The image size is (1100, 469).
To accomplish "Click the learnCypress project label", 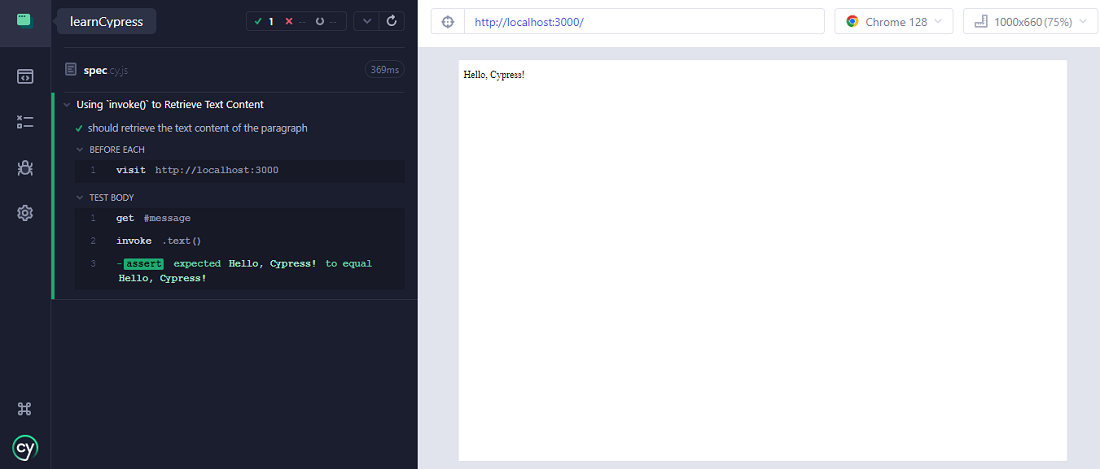I will click(x=107, y=22).
